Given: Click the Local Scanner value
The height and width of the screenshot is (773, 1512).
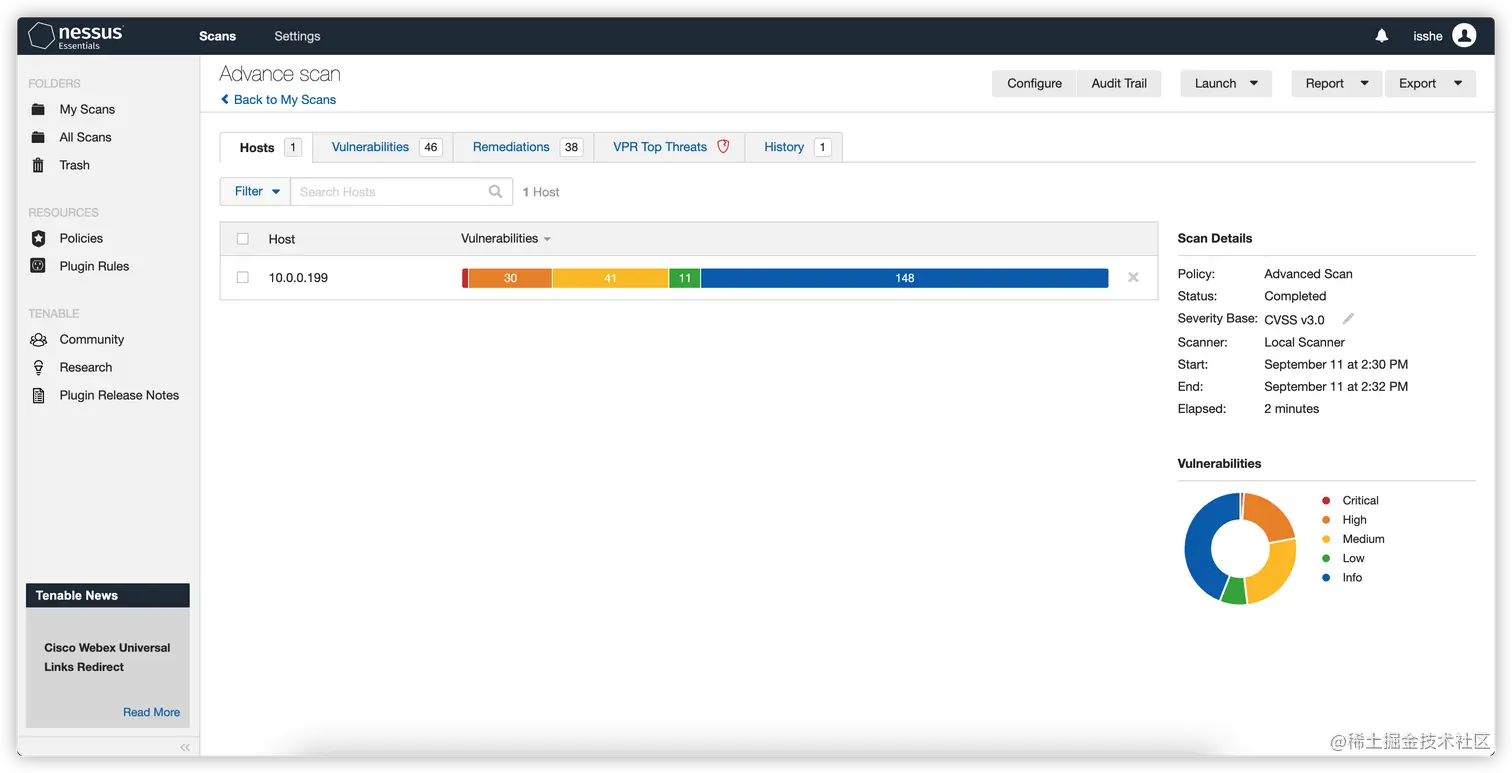Looking at the screenshot, I should point(1304,342).
